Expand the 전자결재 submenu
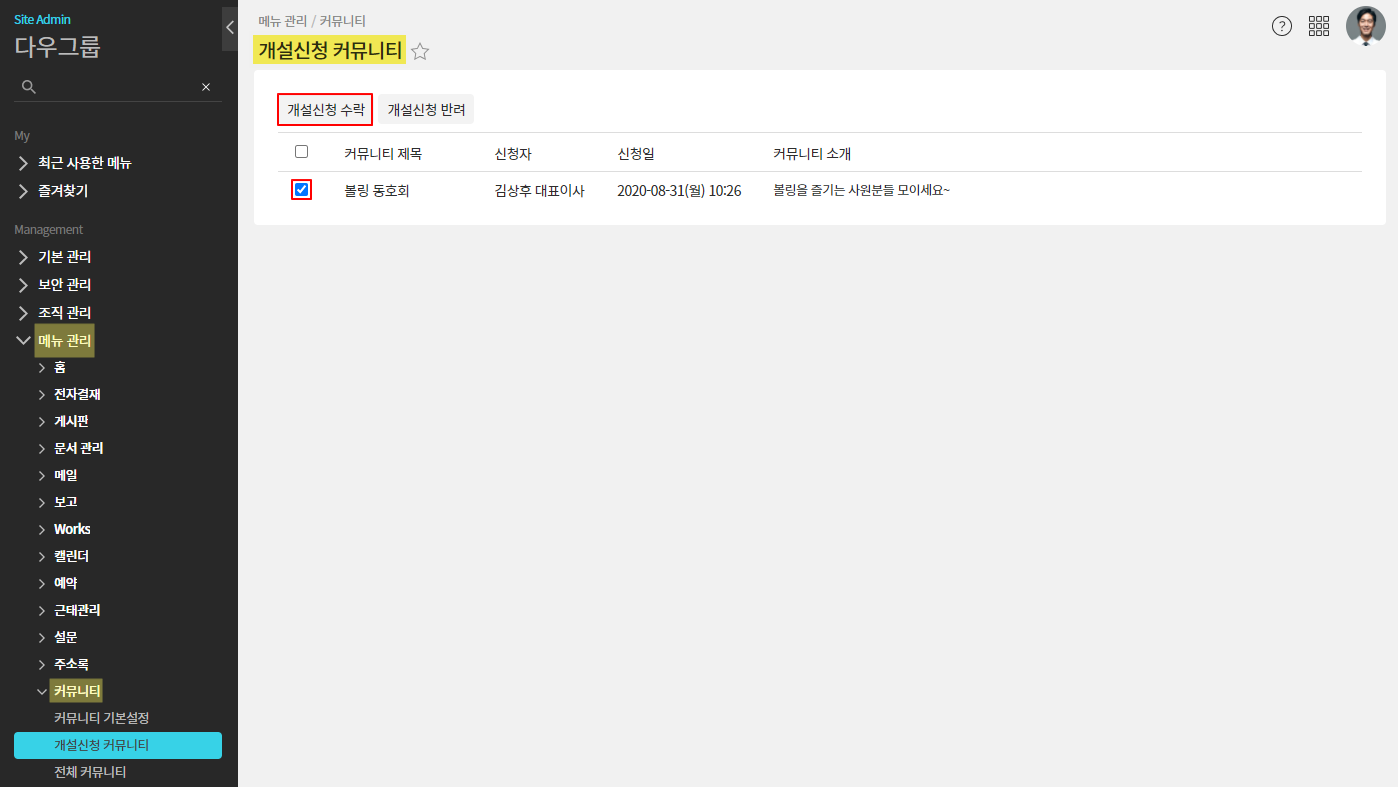The width and height of the screenshot is (1398, 787). pos(77,394)
